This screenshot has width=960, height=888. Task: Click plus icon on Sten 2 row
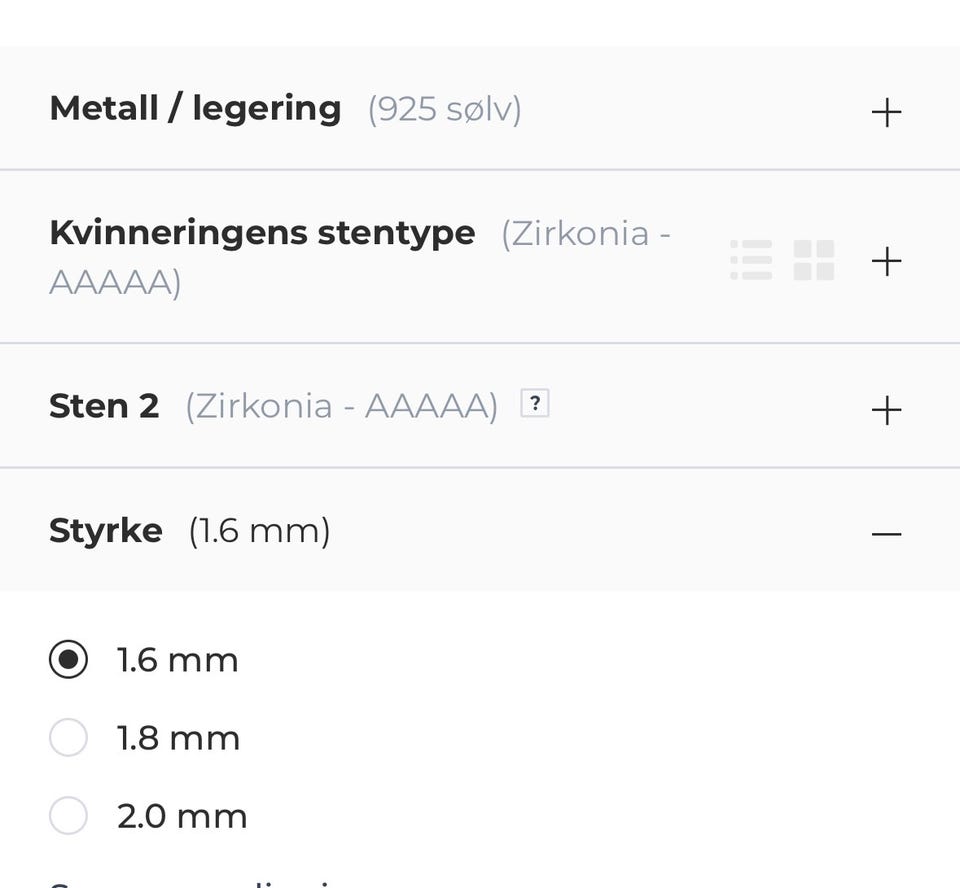tap(886, 410)
